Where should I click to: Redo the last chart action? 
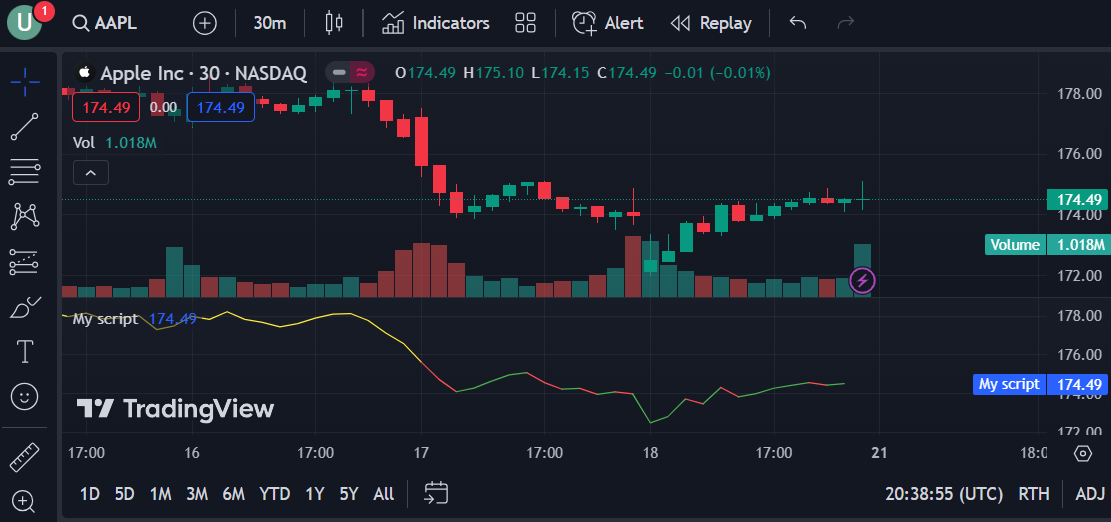(845, 23)
